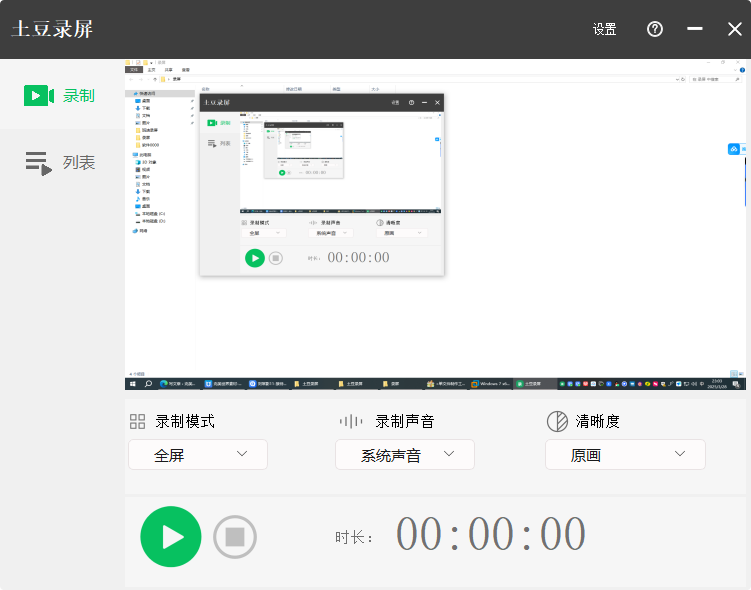
Task: Click the 录制模式 label with grid icon
Action: [172, 421]
